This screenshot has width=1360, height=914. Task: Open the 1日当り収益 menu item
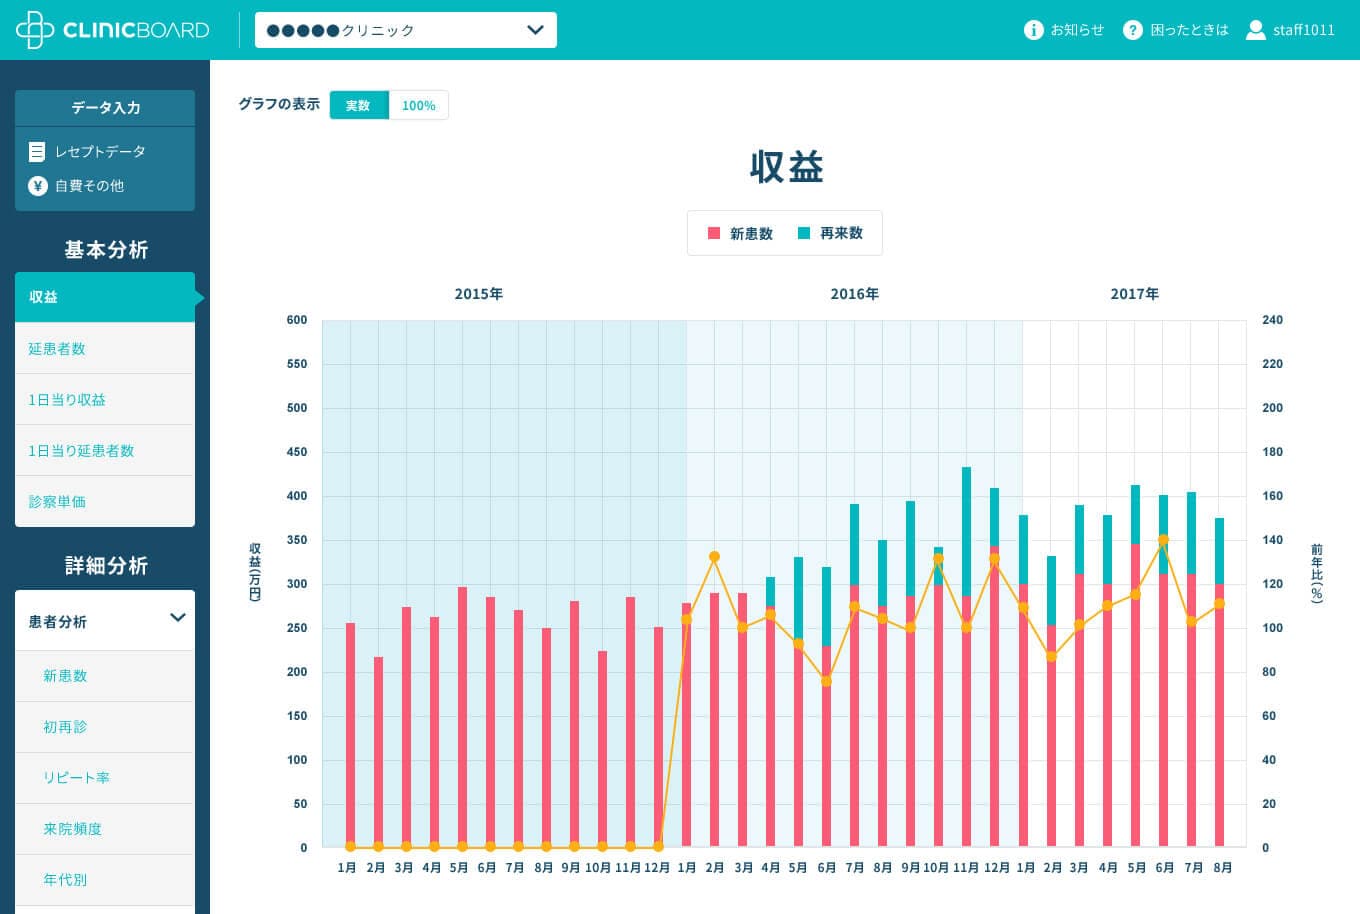(67, 400)
